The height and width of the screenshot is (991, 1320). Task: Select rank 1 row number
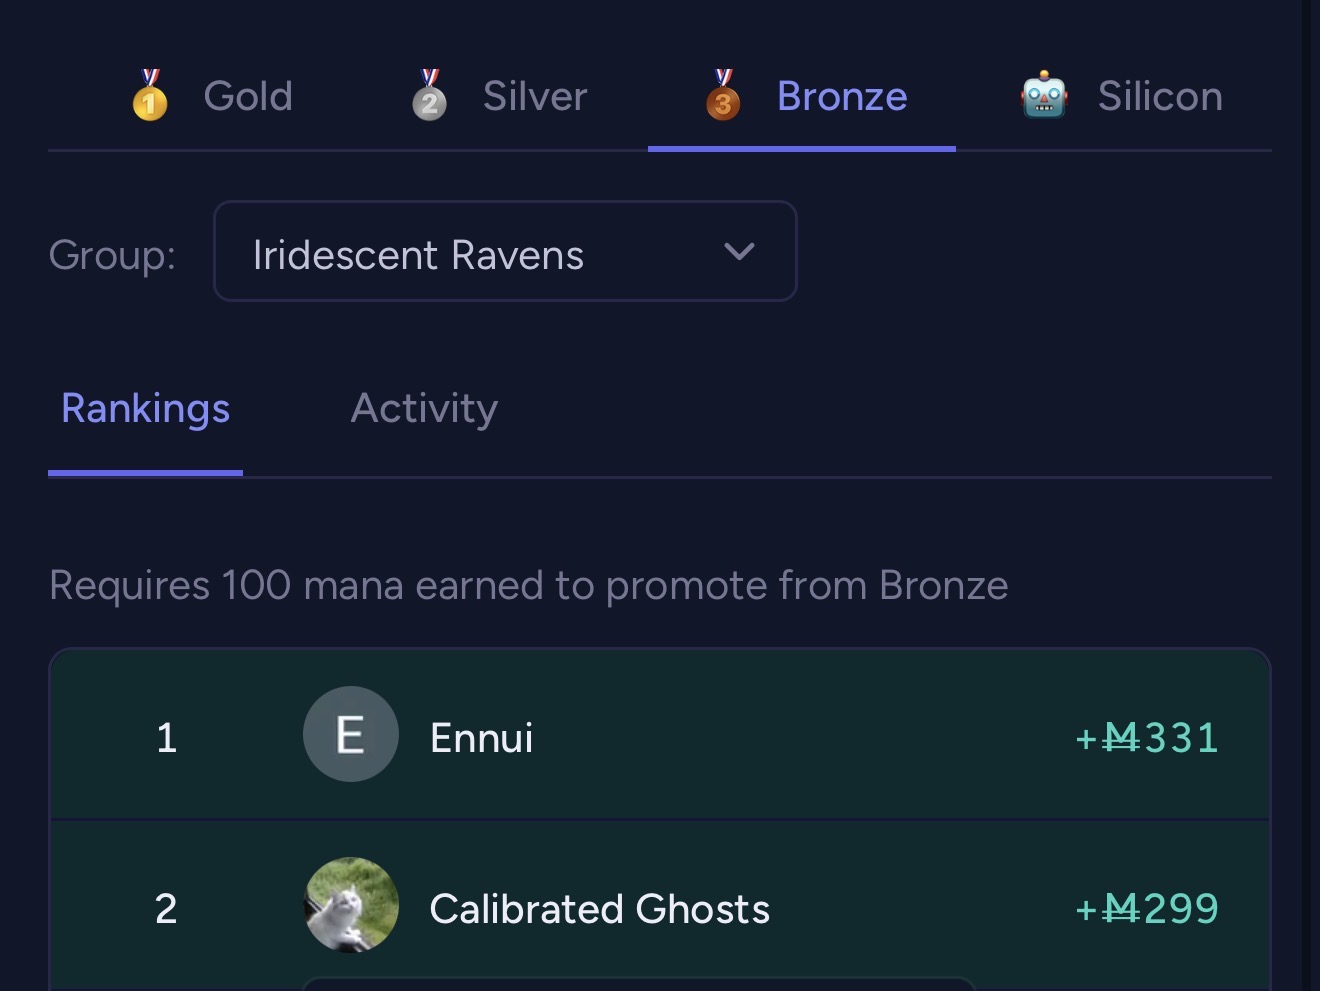click(166, 738)
